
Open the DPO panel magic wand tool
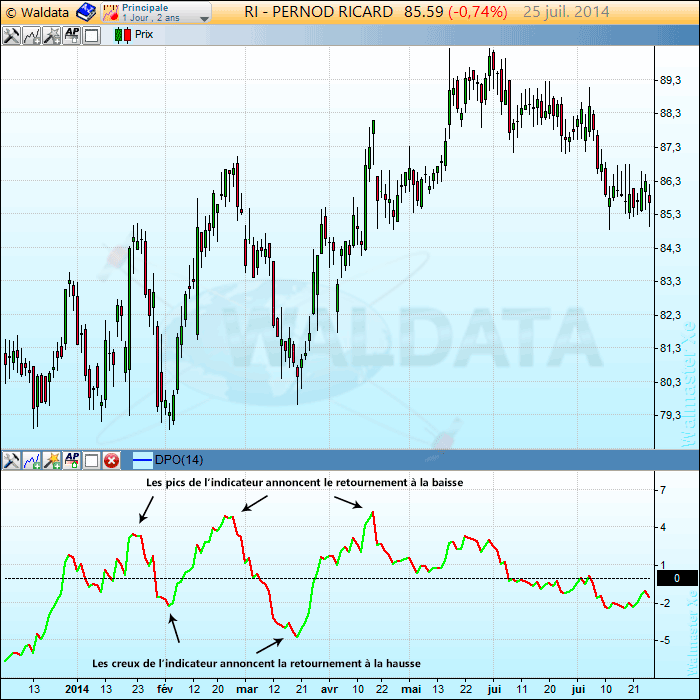tap(51, 460)
